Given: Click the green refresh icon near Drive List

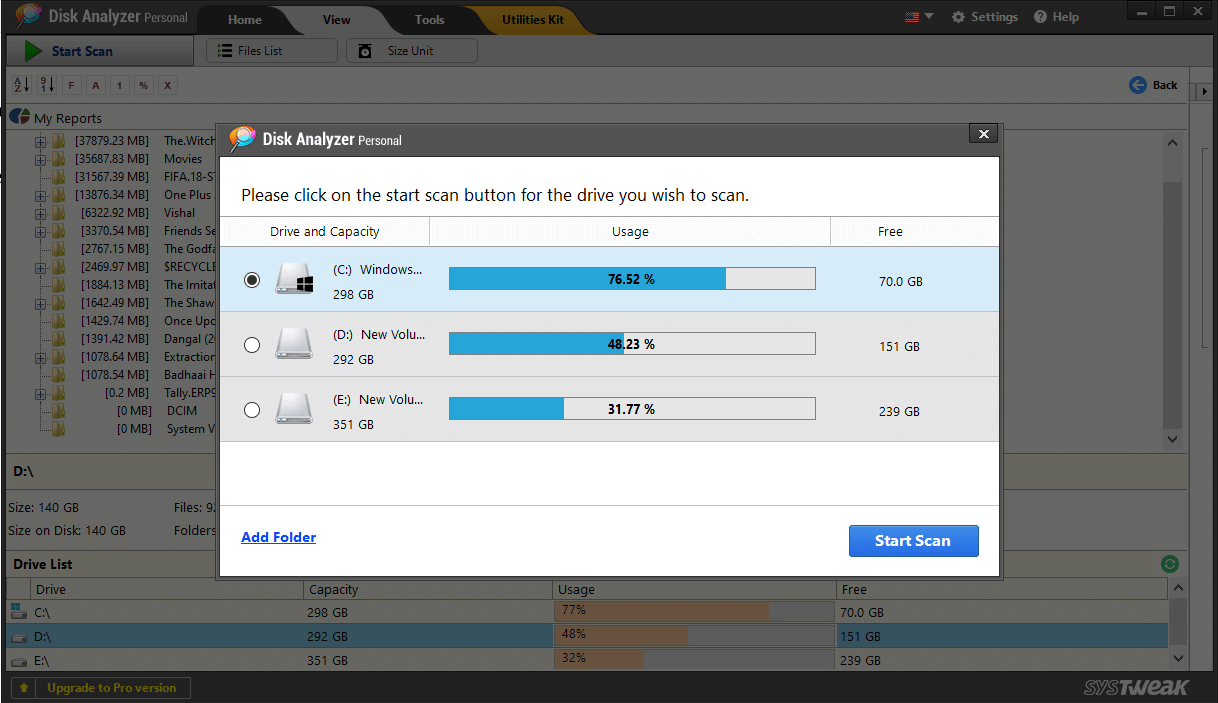Looking at the screenshot, I should coord(1169,564).
